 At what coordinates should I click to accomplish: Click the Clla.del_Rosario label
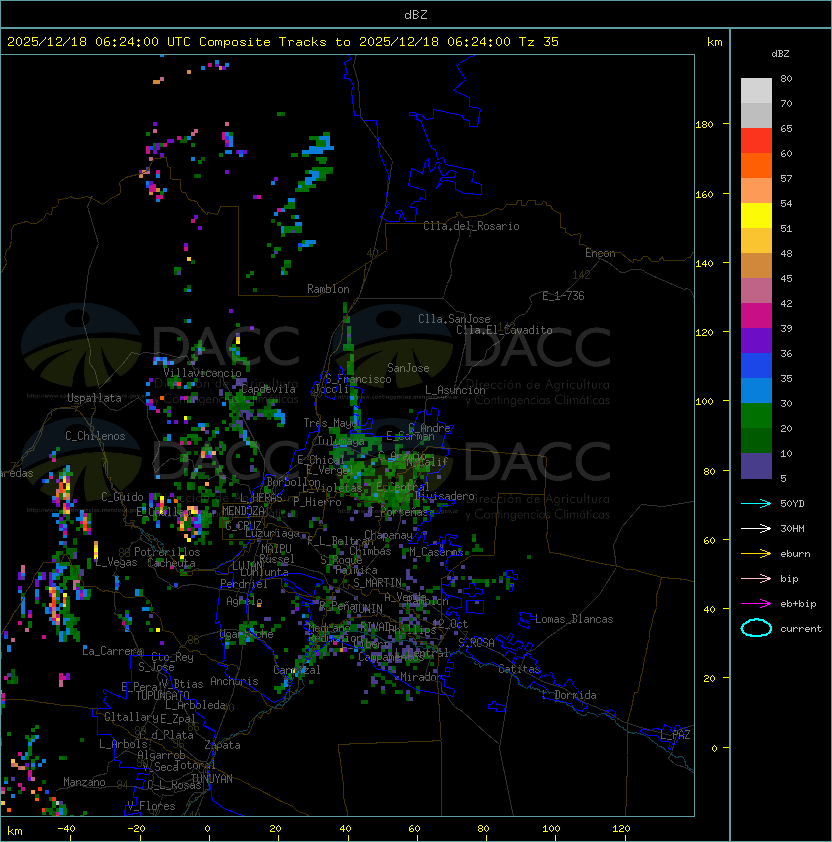(471, 226)
